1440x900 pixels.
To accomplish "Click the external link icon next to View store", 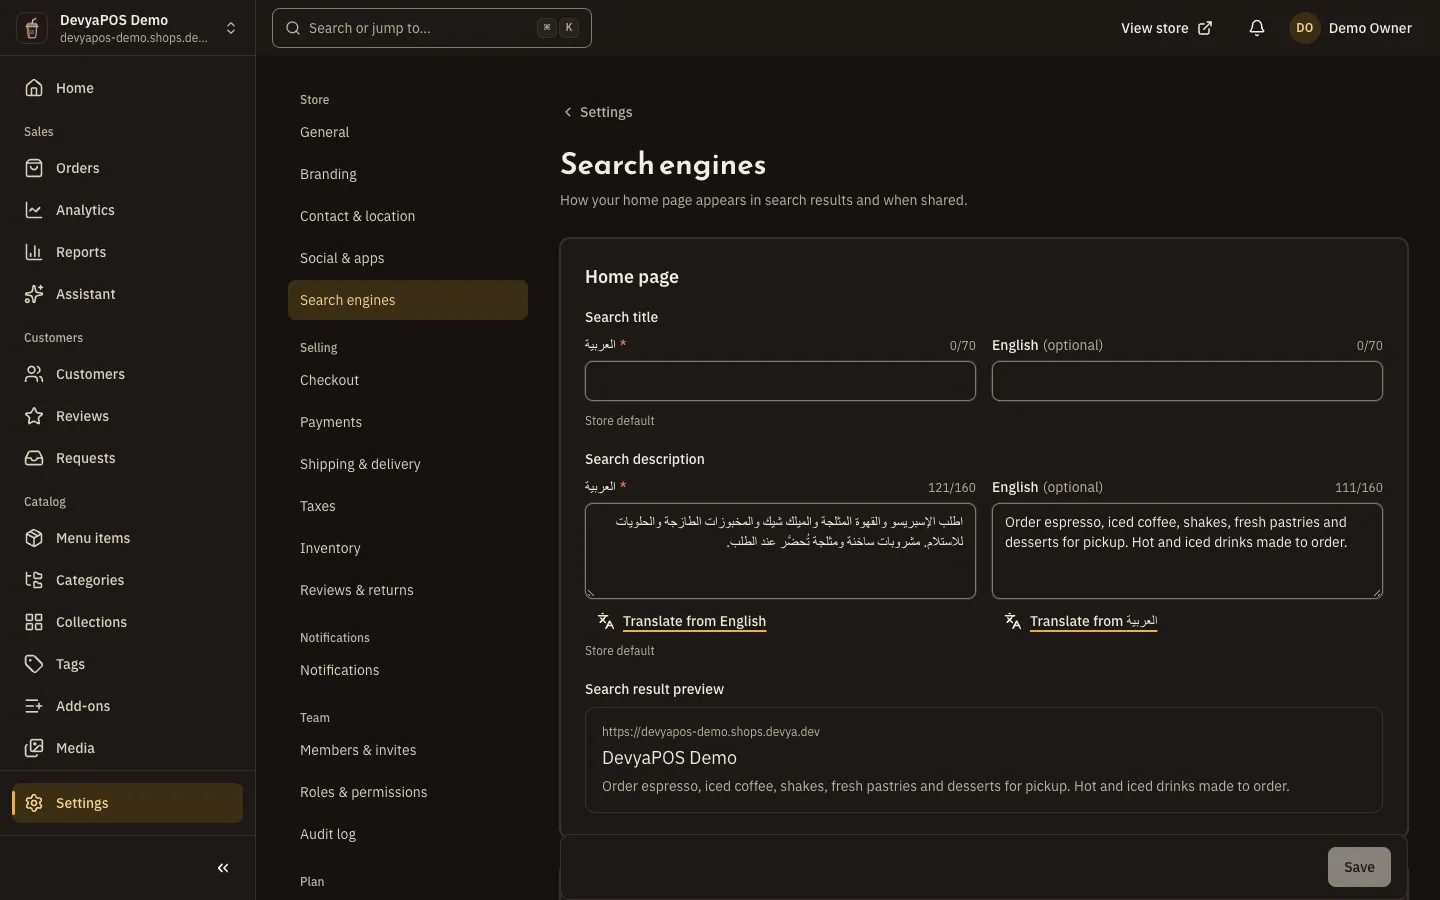I will (x=1205, y=28).
